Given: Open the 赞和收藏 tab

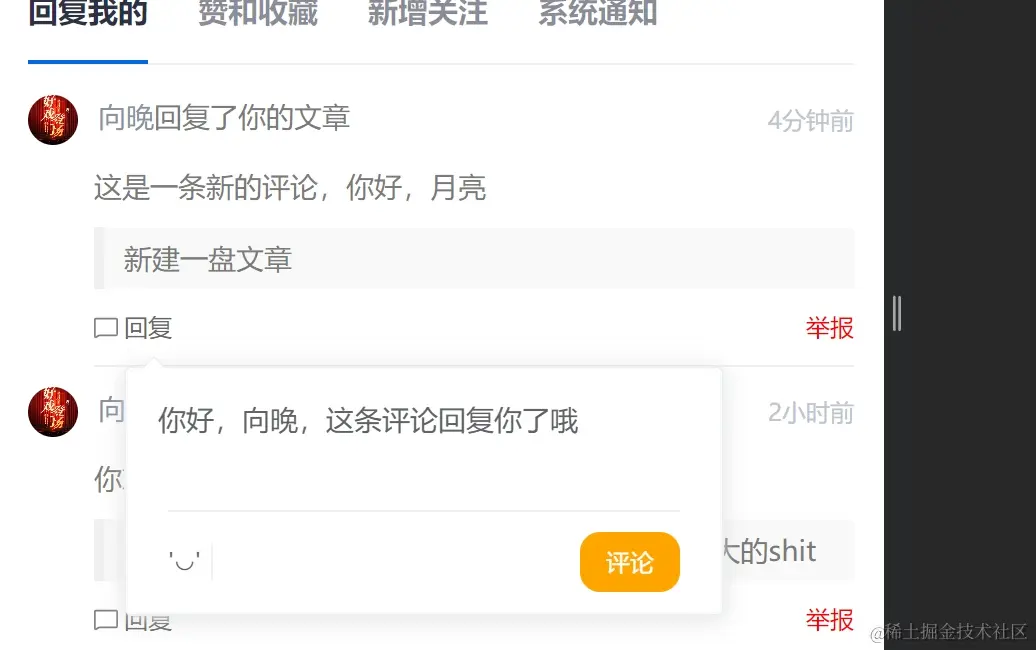Looking at the screenshot, I should click(258, 15).
